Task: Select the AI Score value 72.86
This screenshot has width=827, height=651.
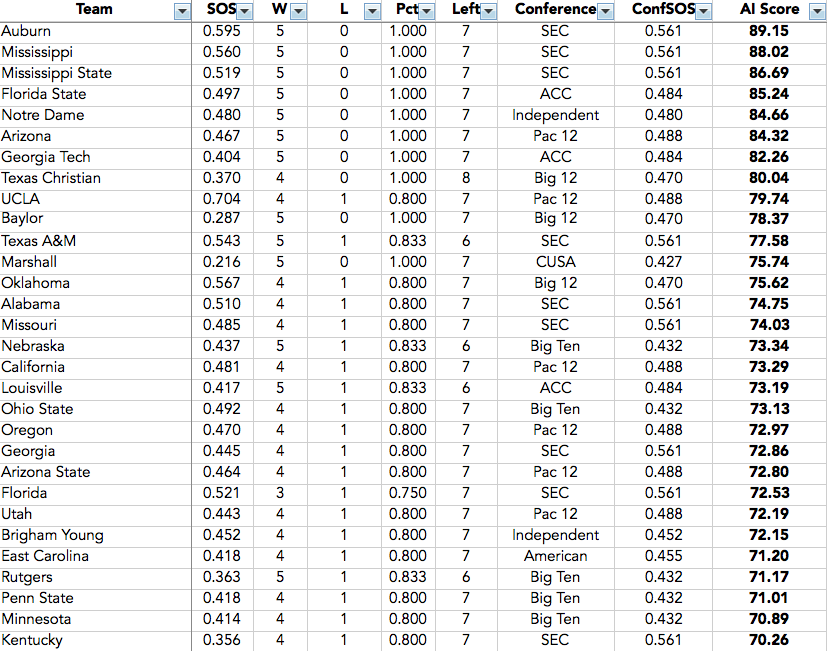Action: click(x=769, y=451)
